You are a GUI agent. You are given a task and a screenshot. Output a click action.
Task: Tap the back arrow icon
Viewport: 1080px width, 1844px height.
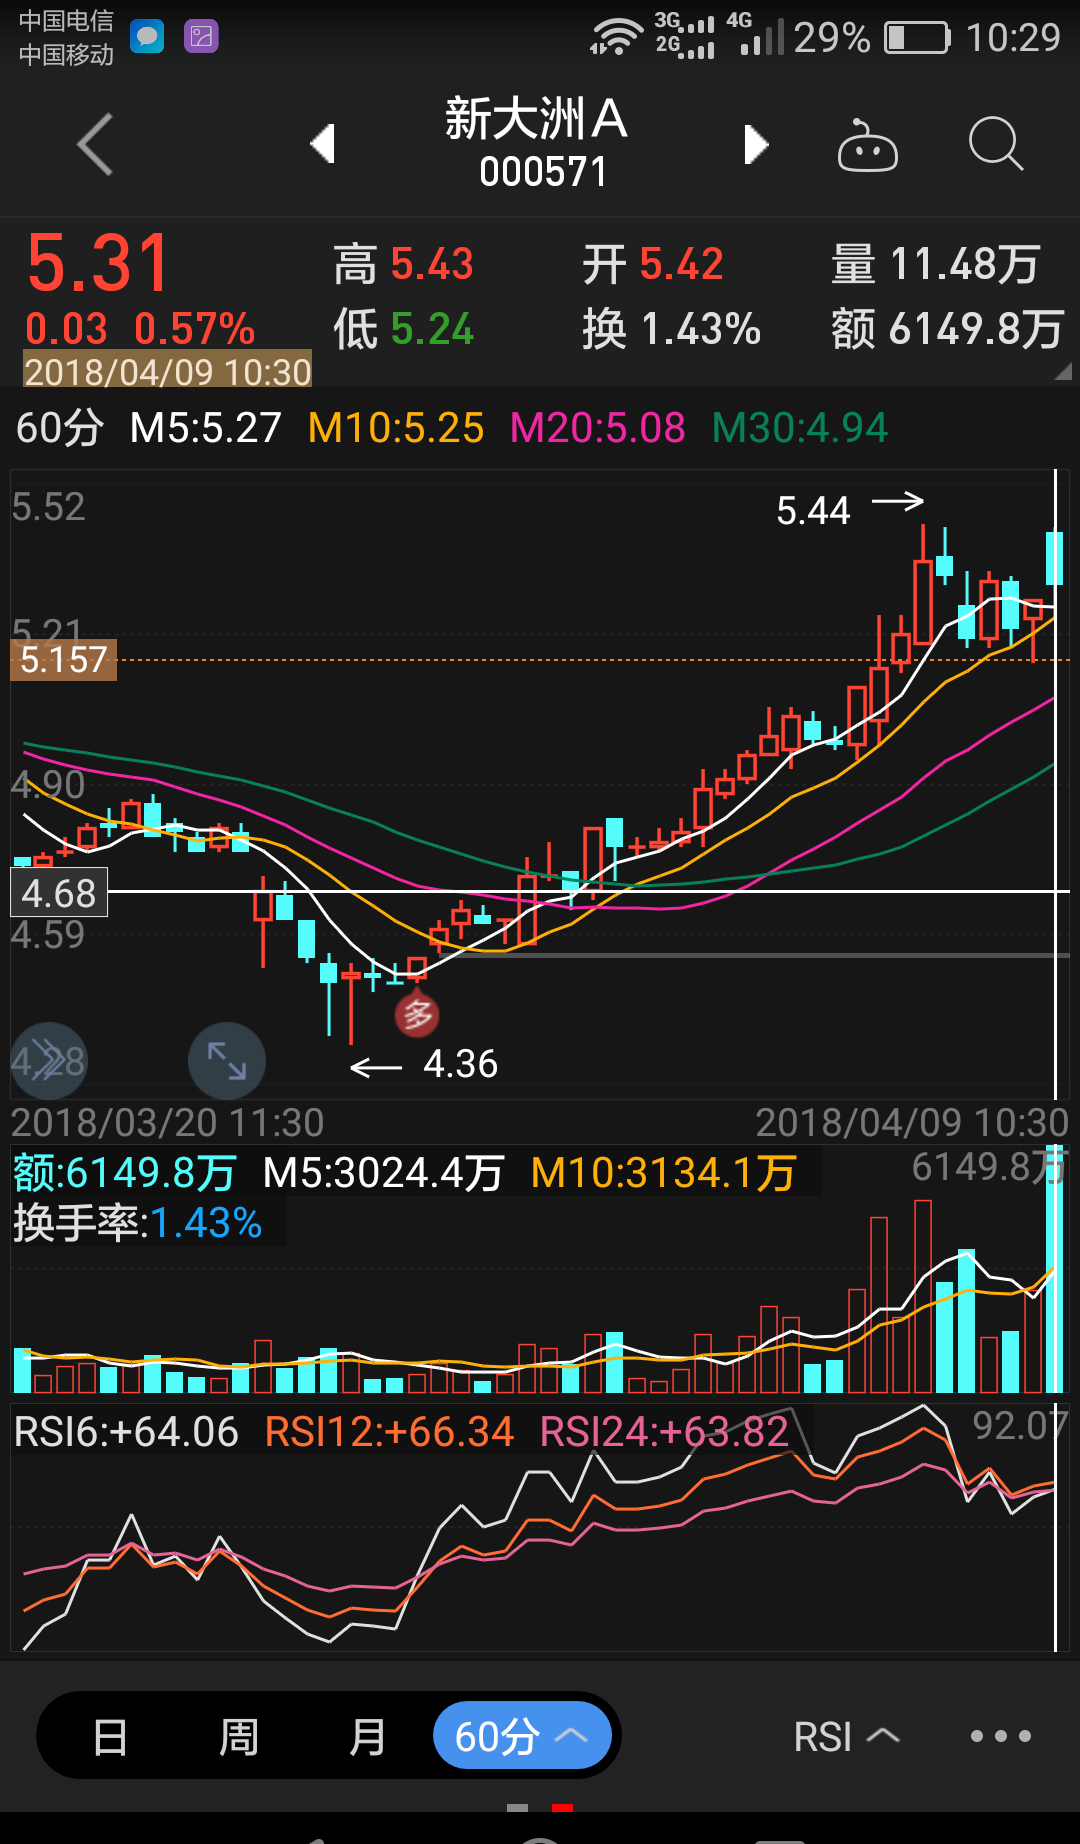click(96, 145)
